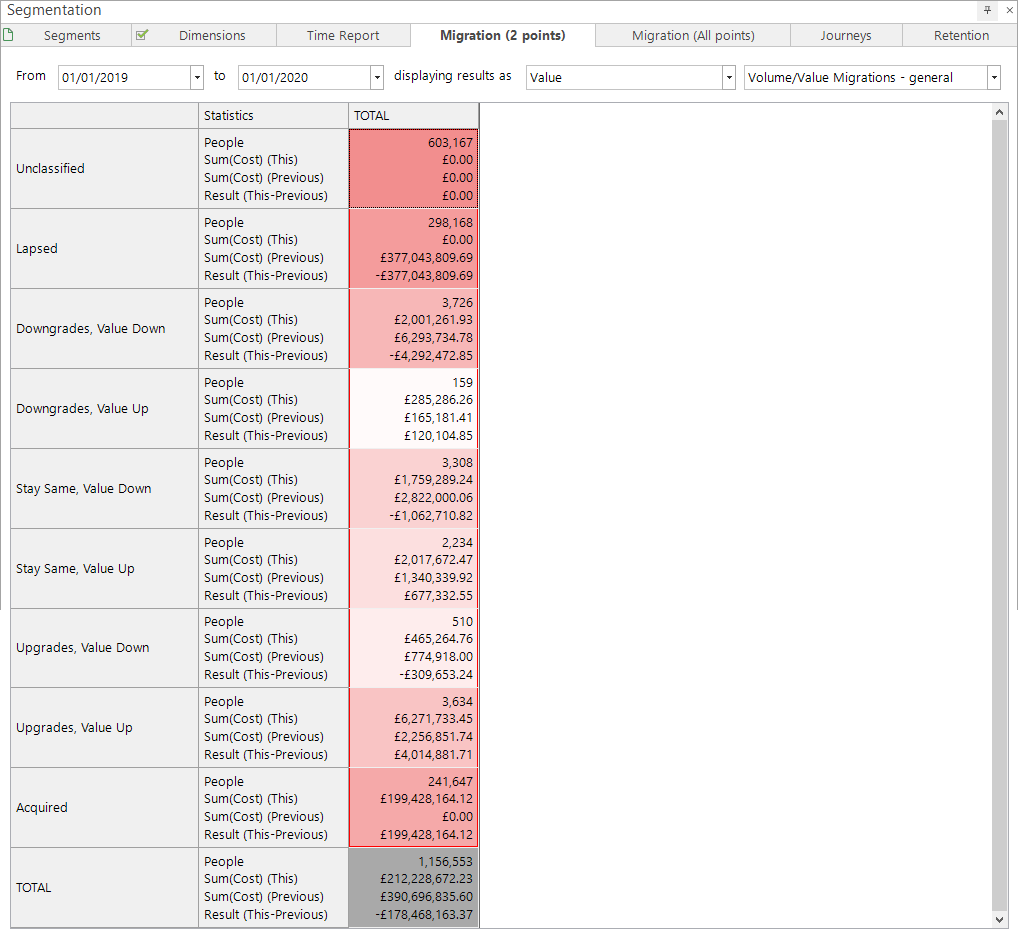
Task: Click Upgrades Value Down People 510
Action: pyautogui.click(x=462, y=621)
